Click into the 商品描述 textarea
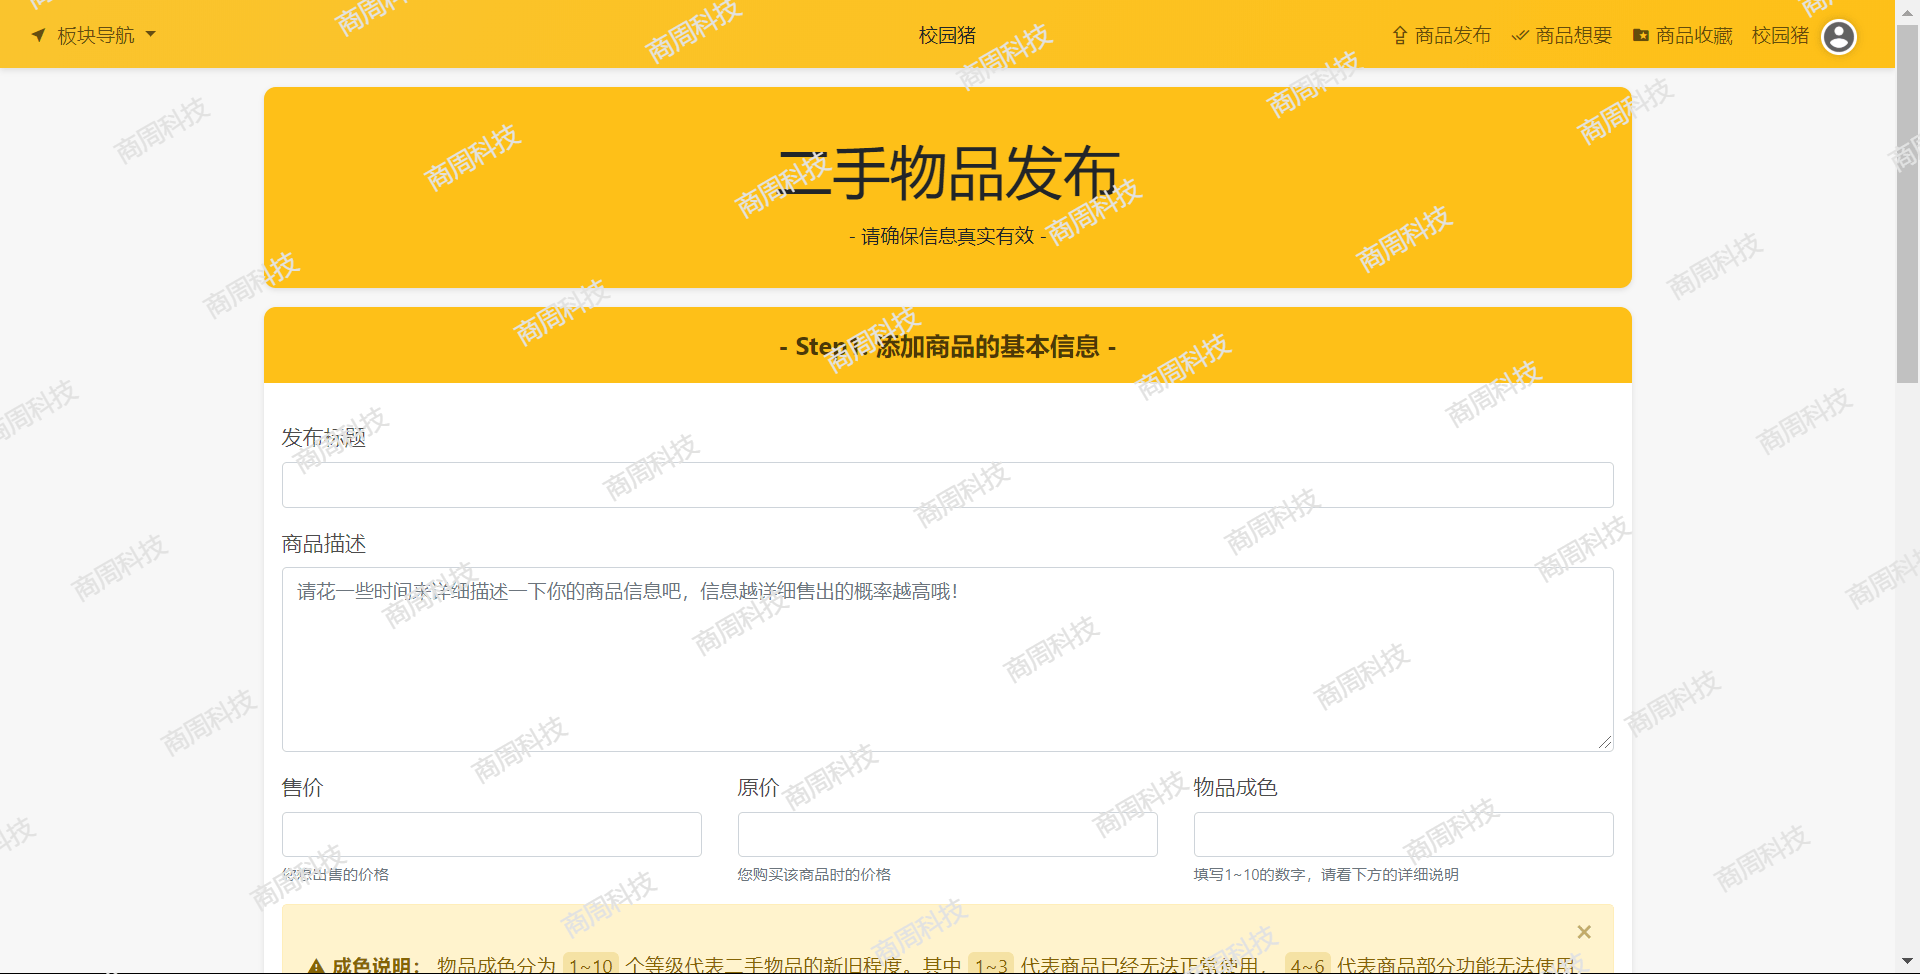Viewport: 1920px width, 974px height. [947, 659]
